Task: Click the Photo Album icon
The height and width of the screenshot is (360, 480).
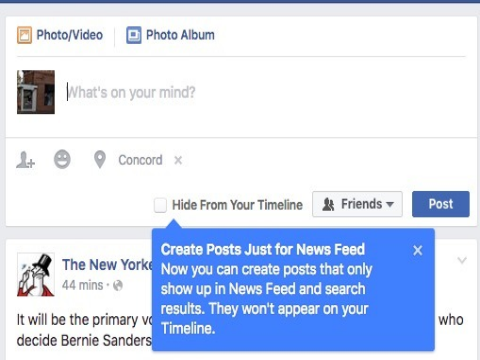Action: 134,35
